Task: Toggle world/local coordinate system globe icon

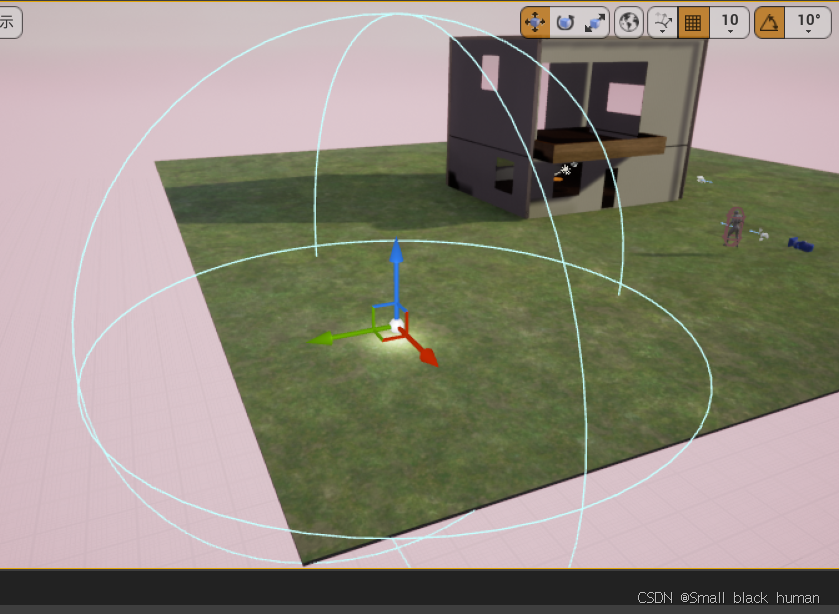Action: (x=629, y=22)
